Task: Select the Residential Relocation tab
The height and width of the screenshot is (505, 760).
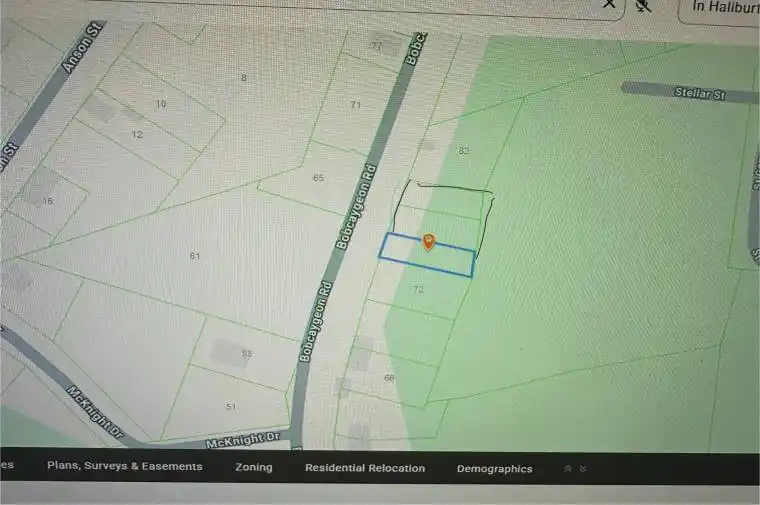Action: (364, 468)
